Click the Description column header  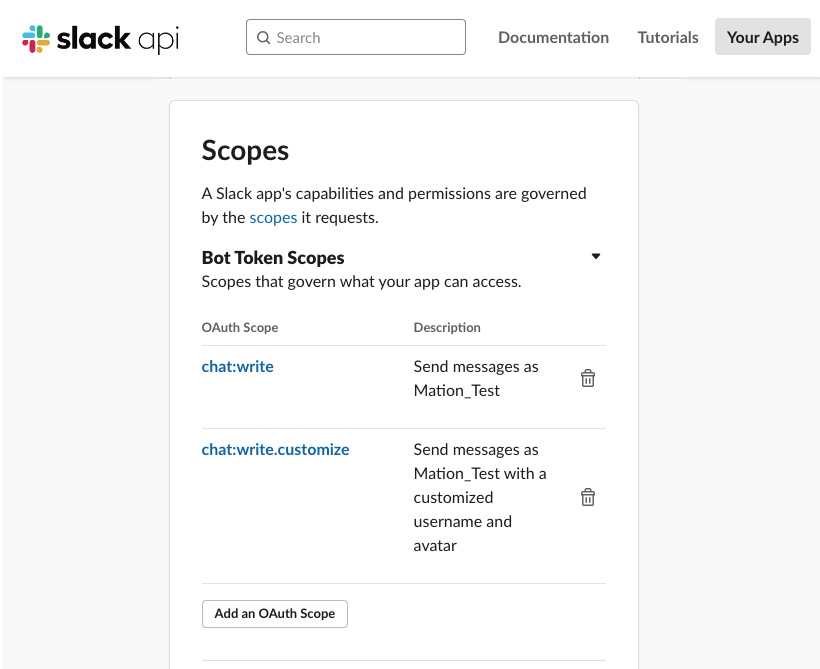pyautogui.click(x=447, y=327)
